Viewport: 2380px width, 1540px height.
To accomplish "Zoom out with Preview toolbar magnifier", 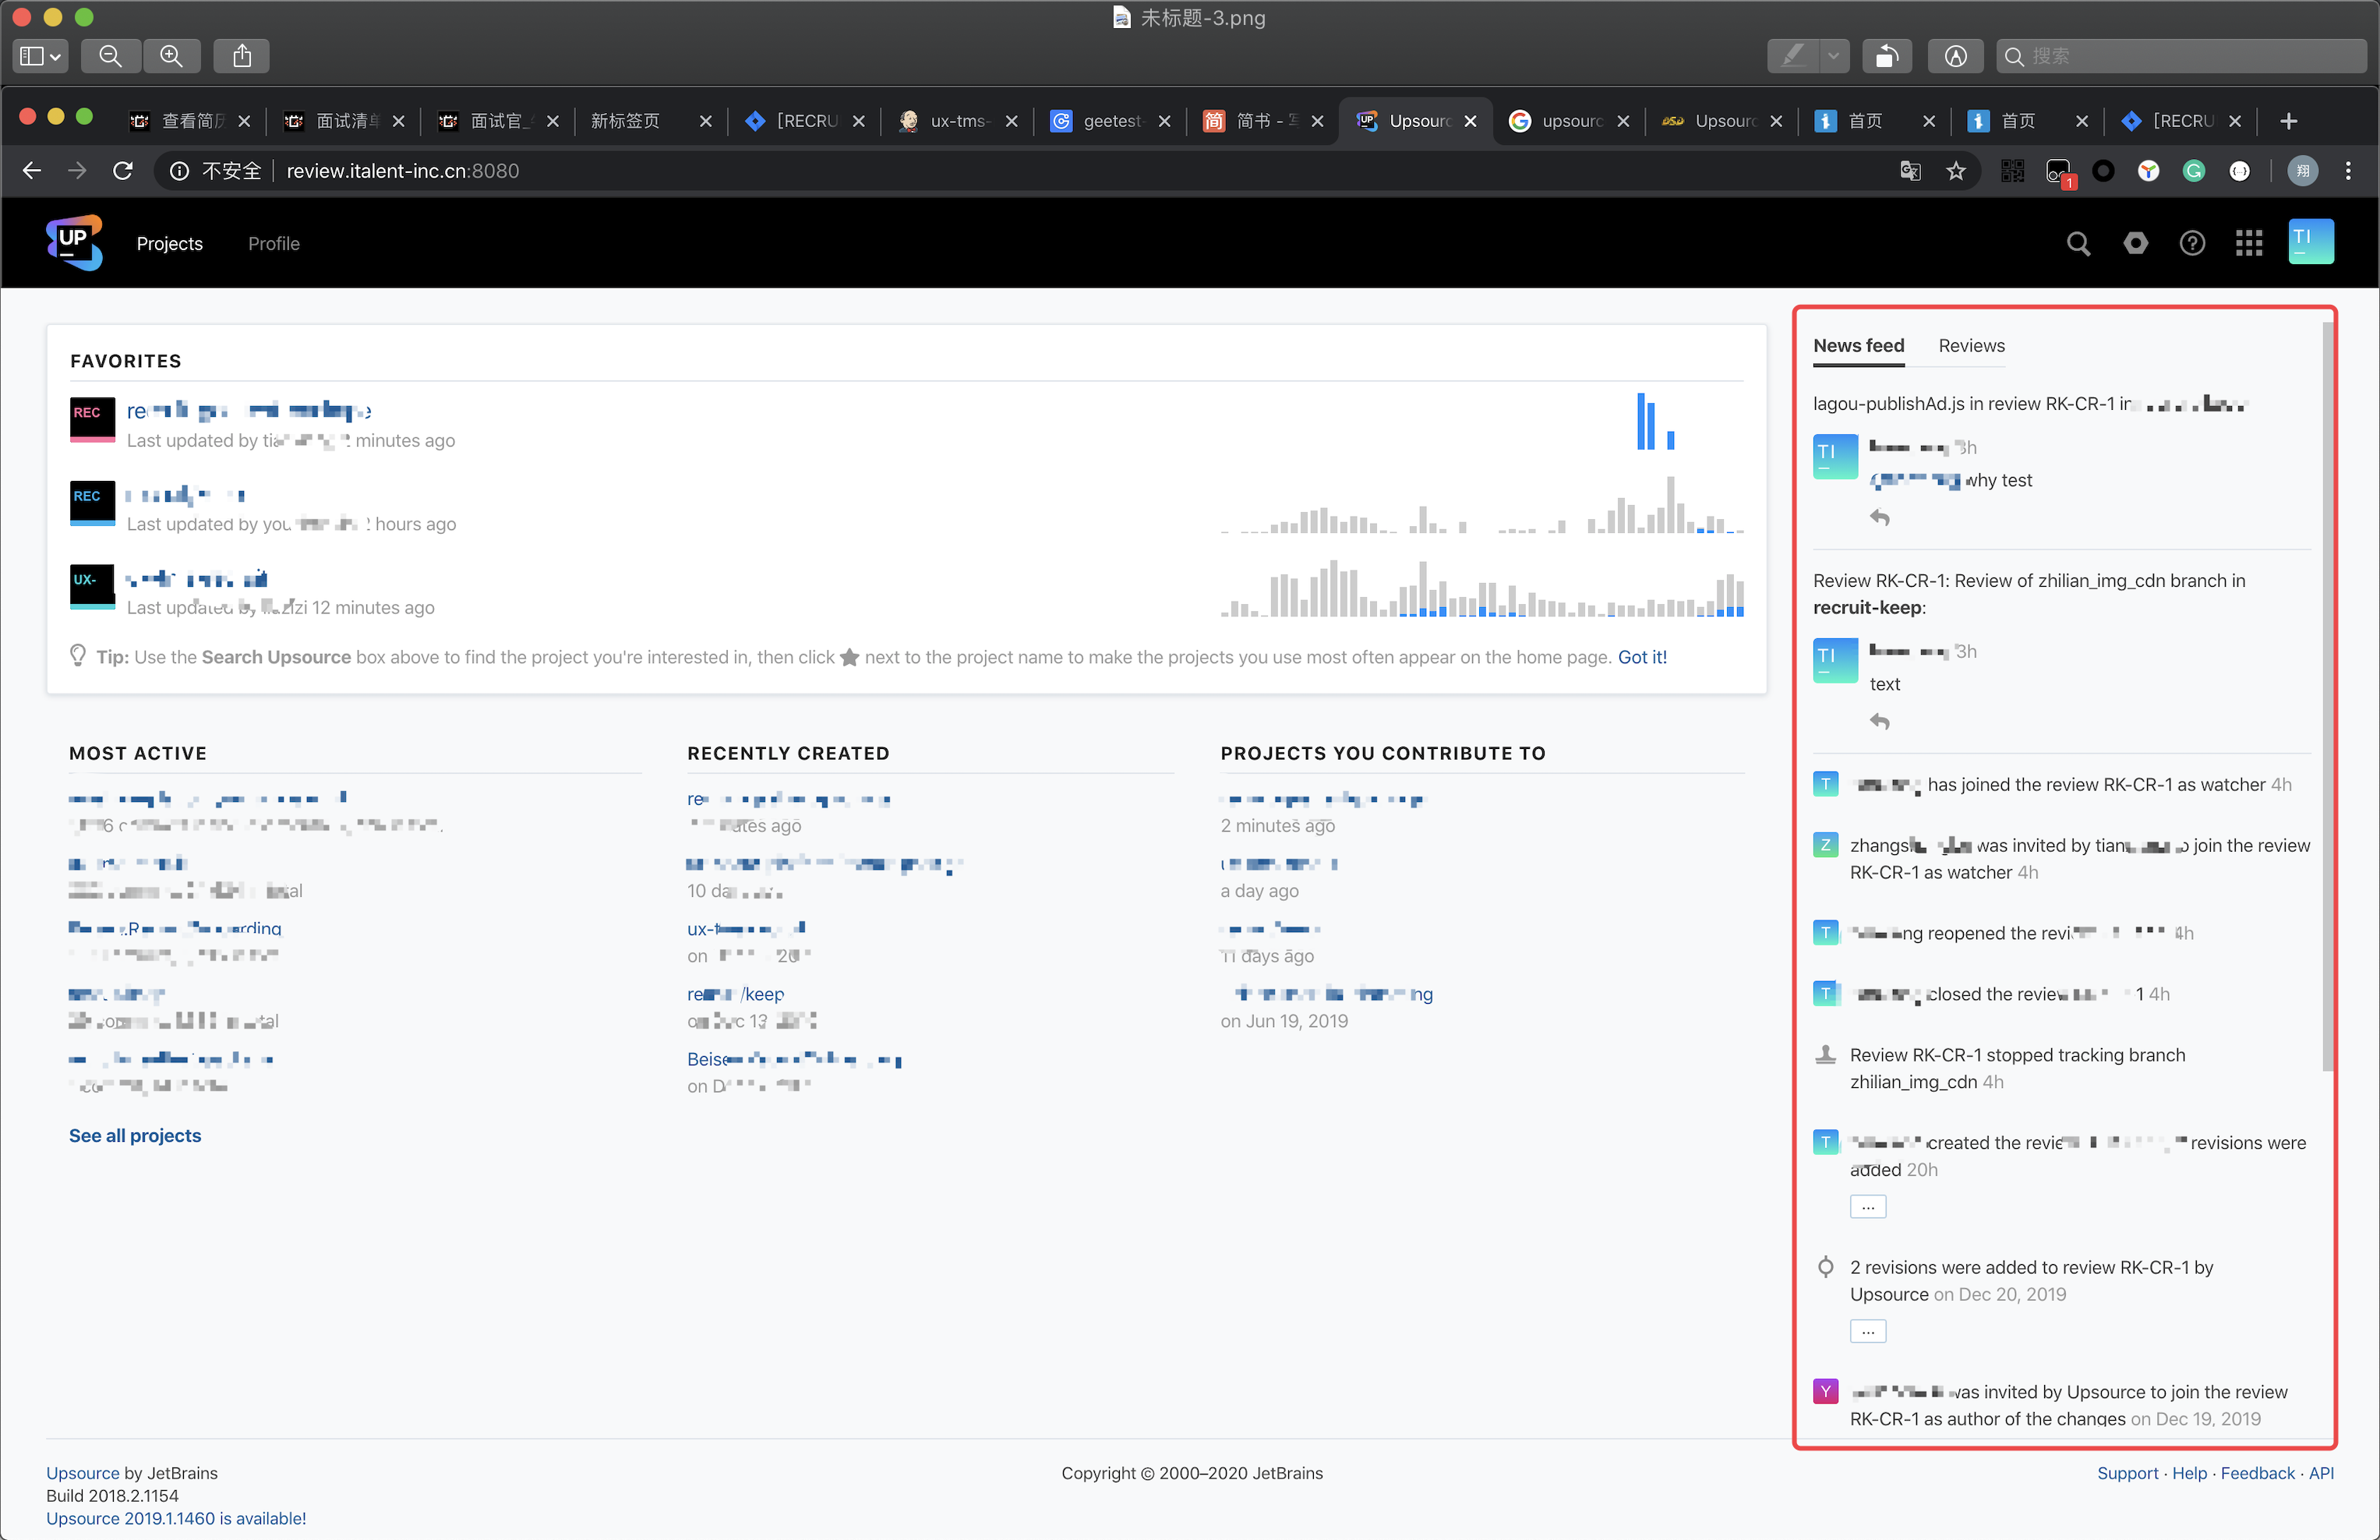I will pos(110,56).
